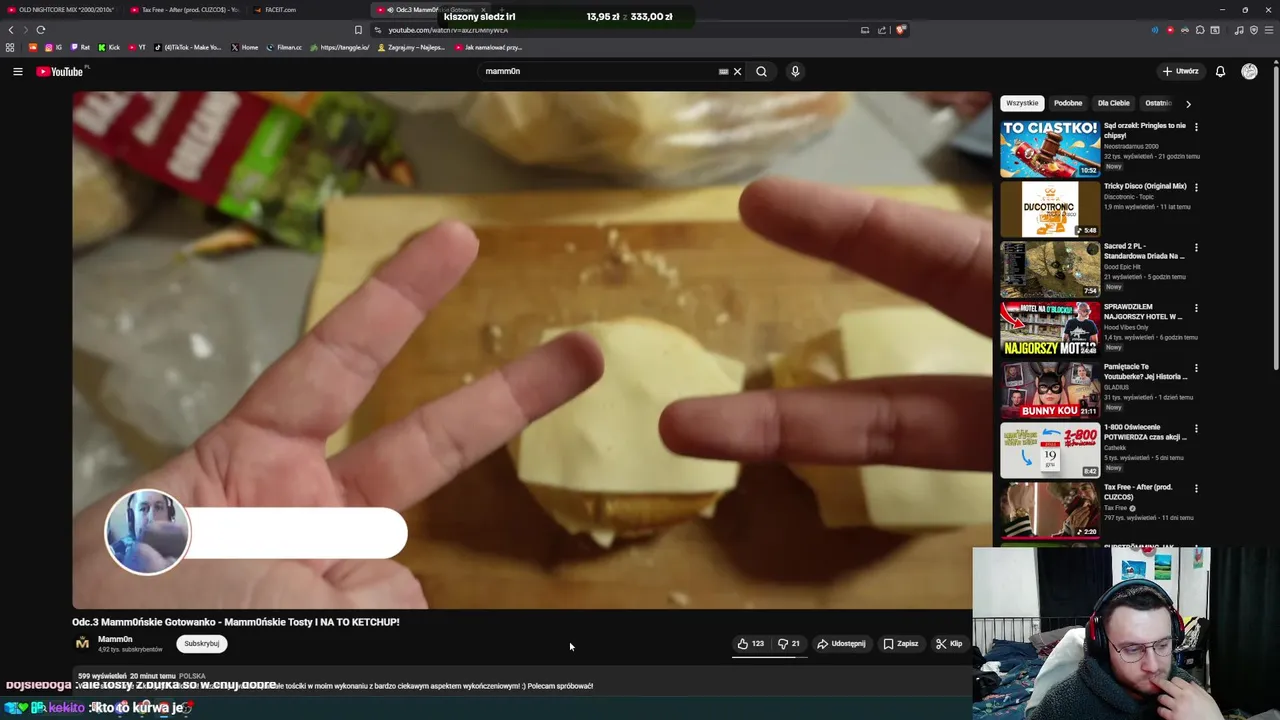Image resolution: width=1280 pixels, height=720 pixels.
Task: Go to the YouTube home logo
Action: coord(62,71)
